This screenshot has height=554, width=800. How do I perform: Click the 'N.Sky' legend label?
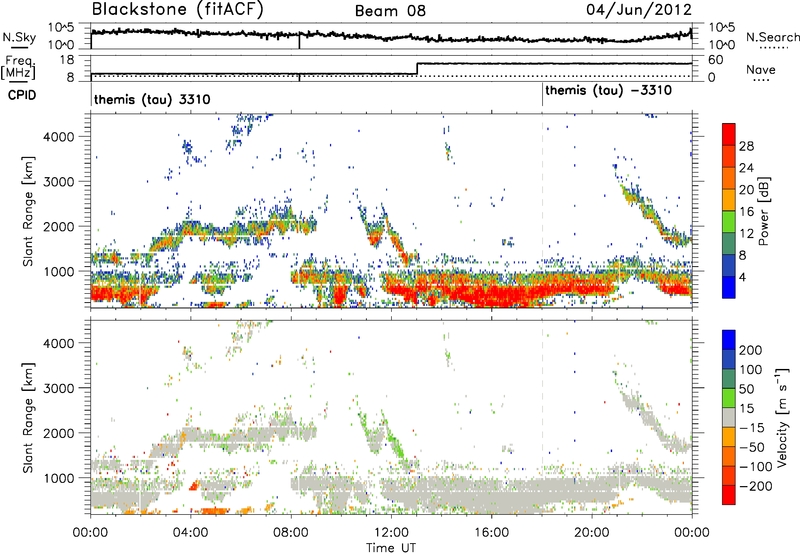click(x=19, y=37)
